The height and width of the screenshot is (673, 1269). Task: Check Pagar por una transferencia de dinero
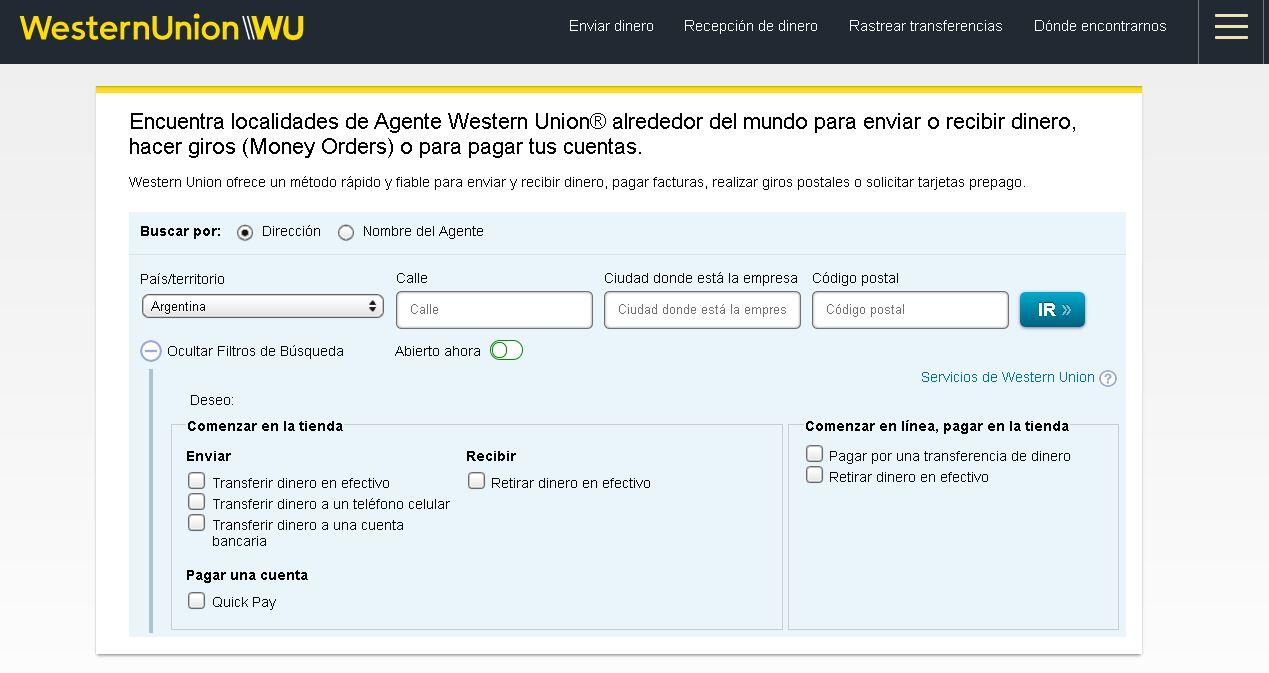815,454
